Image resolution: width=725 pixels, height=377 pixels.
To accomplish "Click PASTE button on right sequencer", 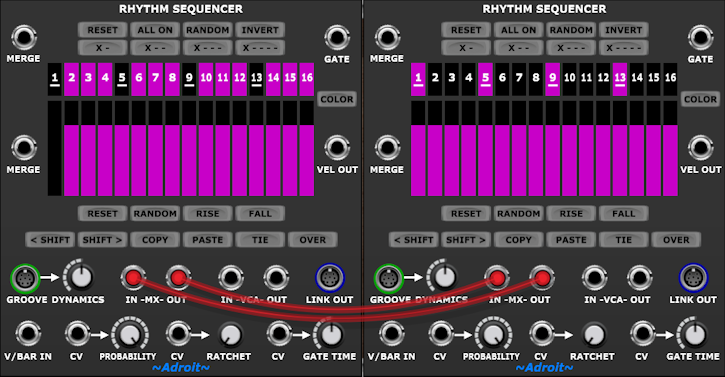I will coord(571,240).
